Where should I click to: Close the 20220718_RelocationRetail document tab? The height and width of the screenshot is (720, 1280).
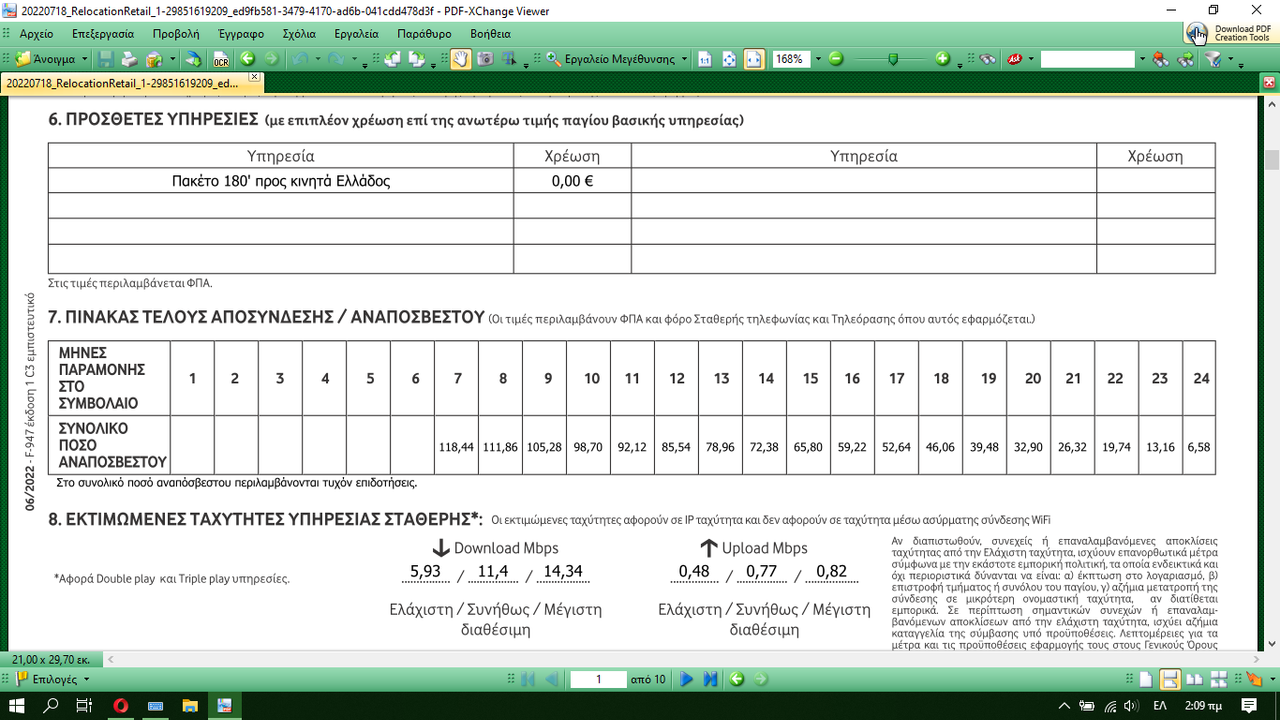[254, 77]
